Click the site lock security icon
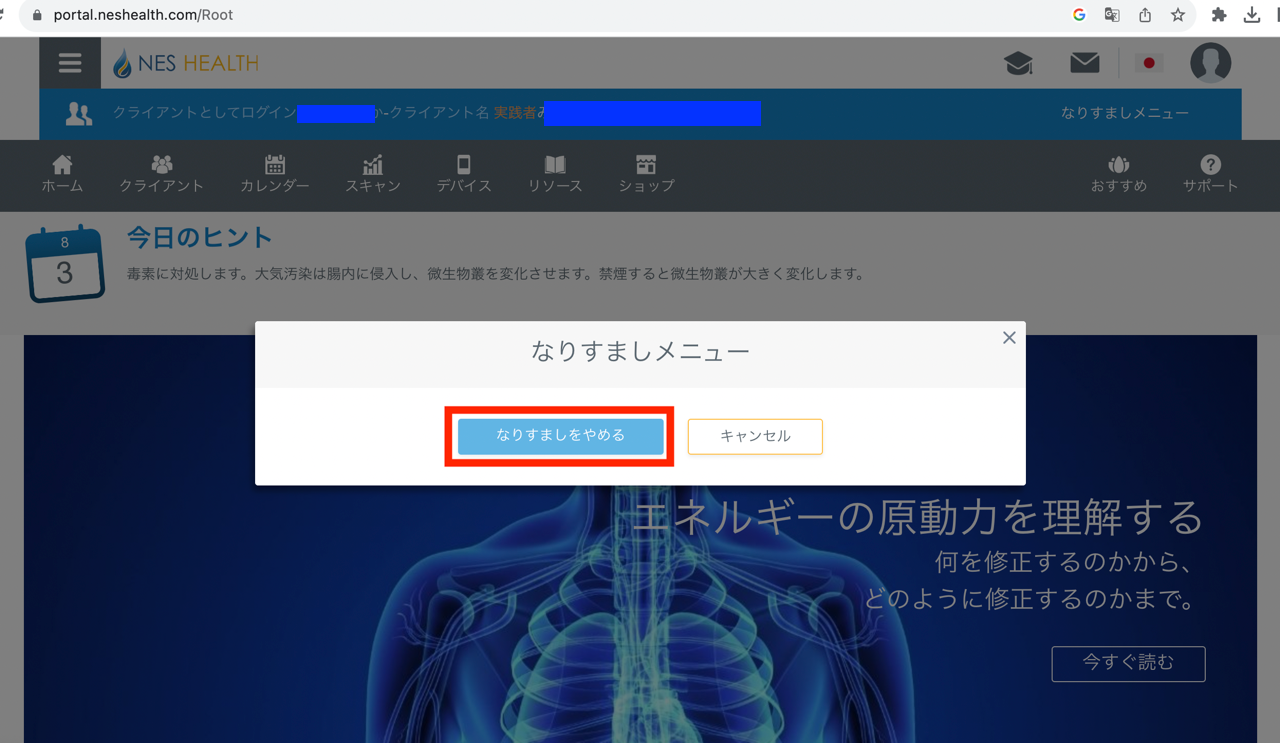Viewport: 1280px width, 743px height. [37, 15]
